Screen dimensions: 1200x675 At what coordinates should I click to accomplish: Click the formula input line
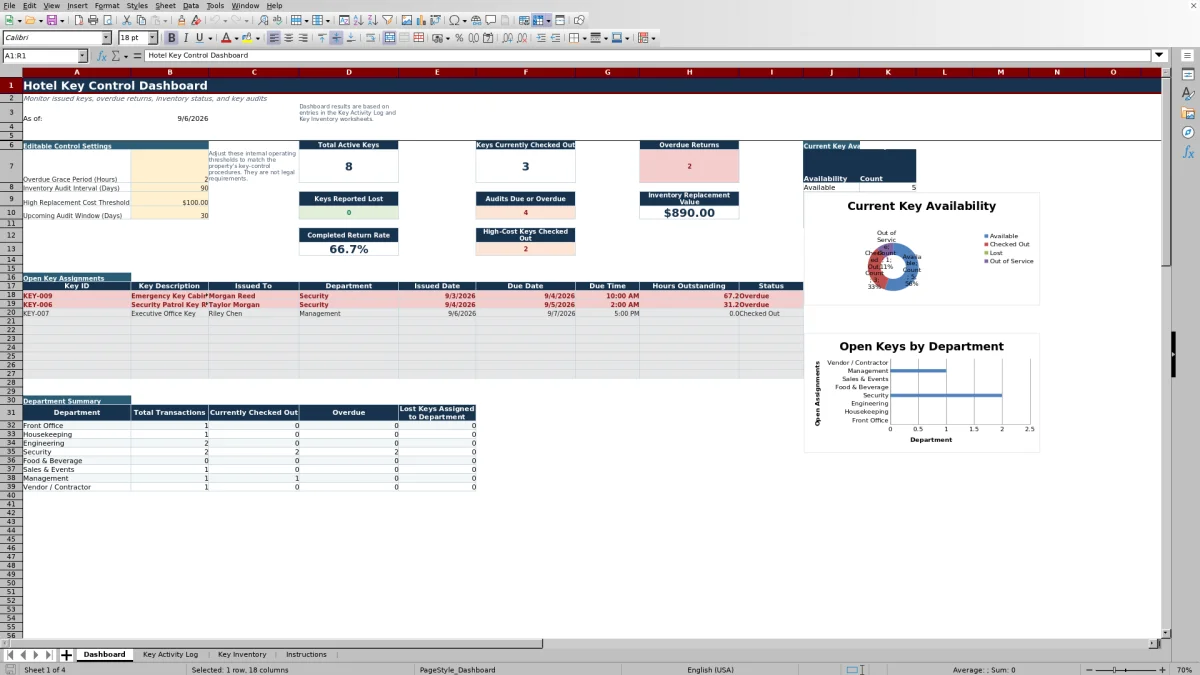click(648, 55)
